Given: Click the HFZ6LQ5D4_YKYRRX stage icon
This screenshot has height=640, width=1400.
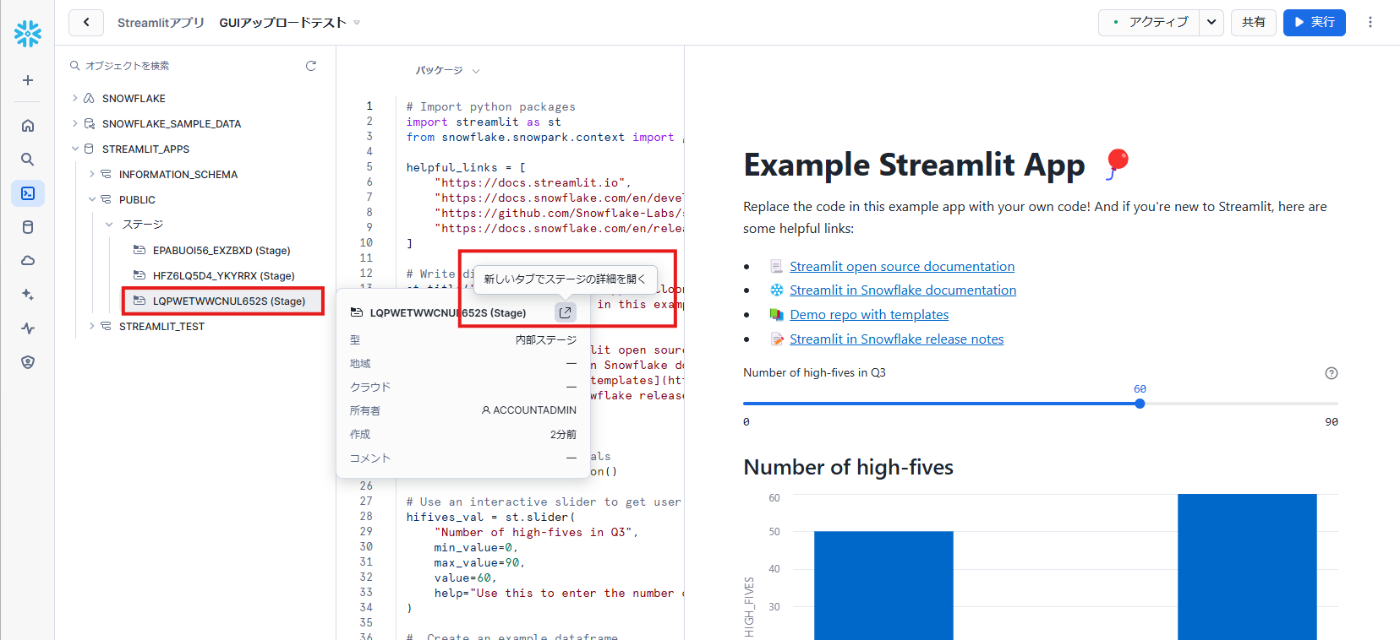Looking at the screenshot, I should pos(140,275).
